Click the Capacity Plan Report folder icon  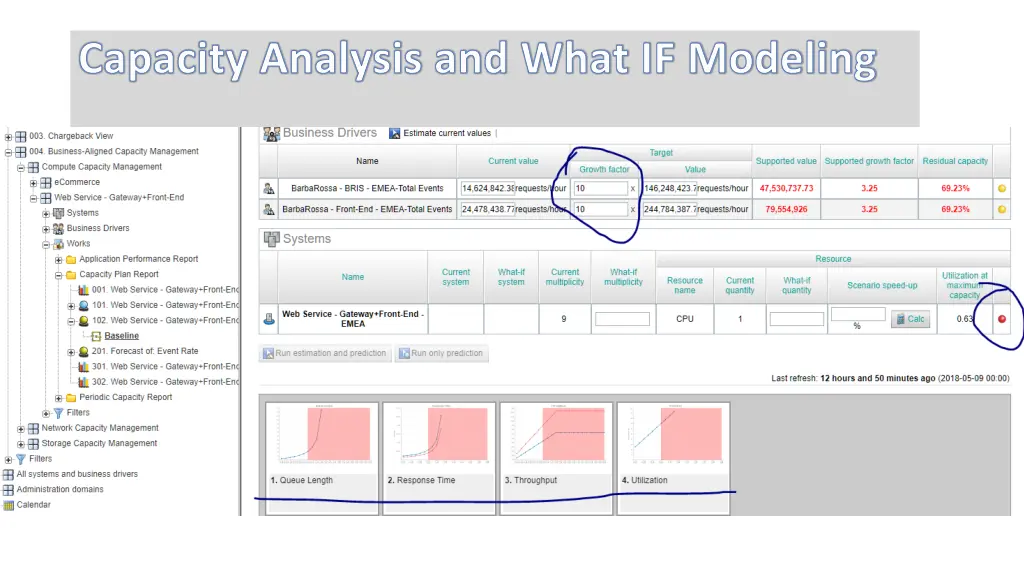(71, 274)
